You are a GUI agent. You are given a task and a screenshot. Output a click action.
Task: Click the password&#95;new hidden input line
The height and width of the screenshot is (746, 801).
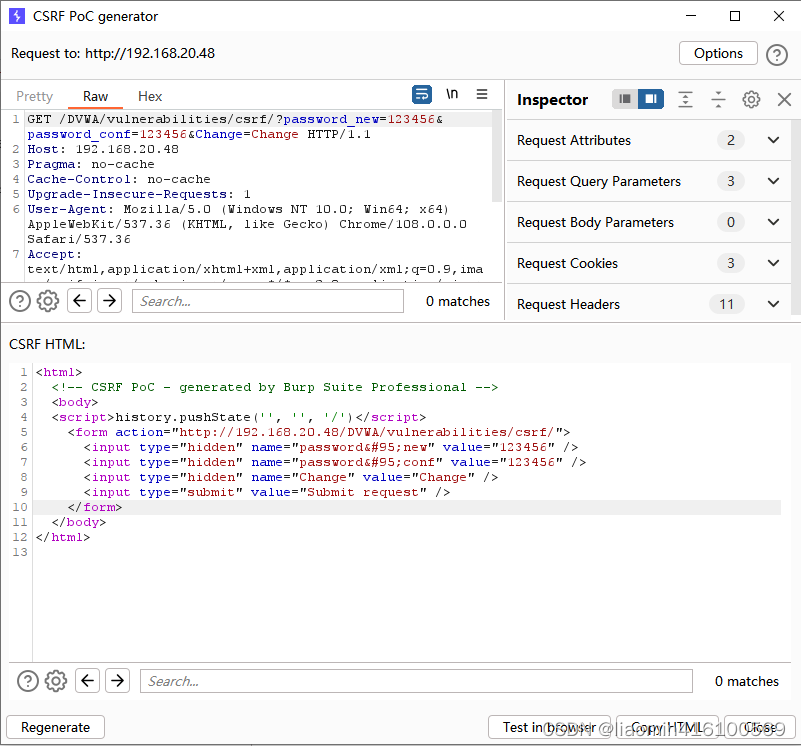click(331, 447)
